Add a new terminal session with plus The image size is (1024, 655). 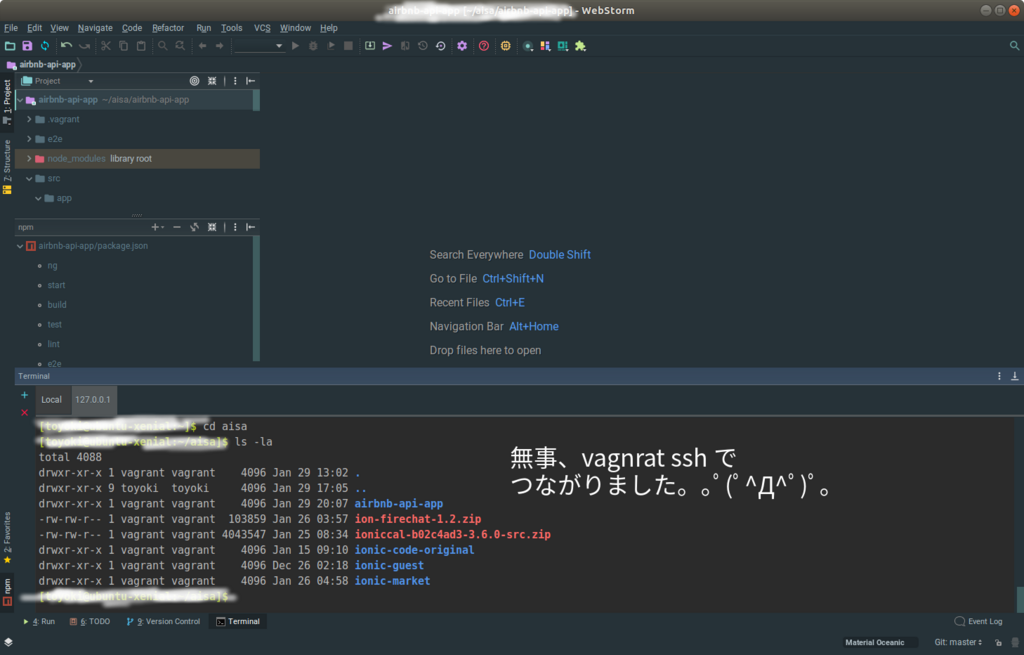pyautogui.click(x=24, y=395)
